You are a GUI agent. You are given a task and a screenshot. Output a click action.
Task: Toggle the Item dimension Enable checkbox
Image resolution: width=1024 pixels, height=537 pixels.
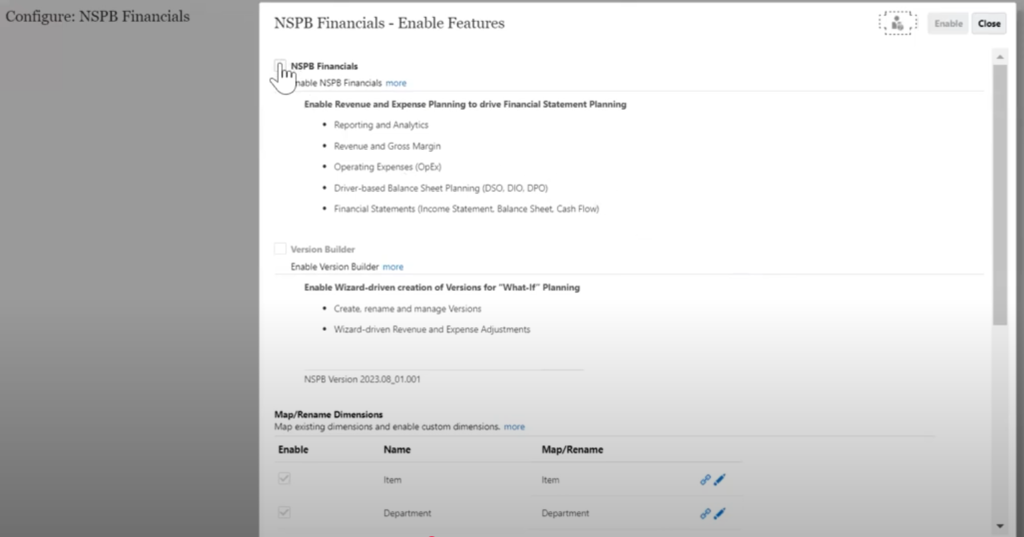[x=284, y=480]
